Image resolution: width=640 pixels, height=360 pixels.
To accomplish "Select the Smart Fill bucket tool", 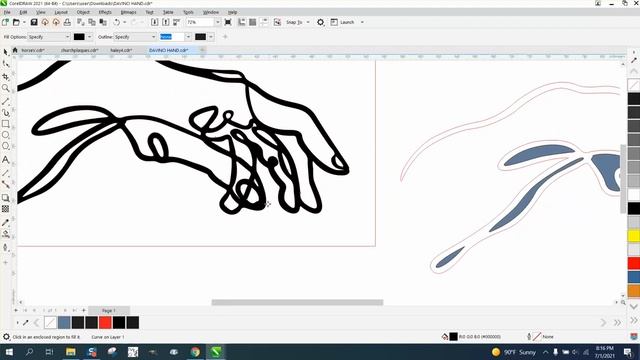I will coord(5,234).
